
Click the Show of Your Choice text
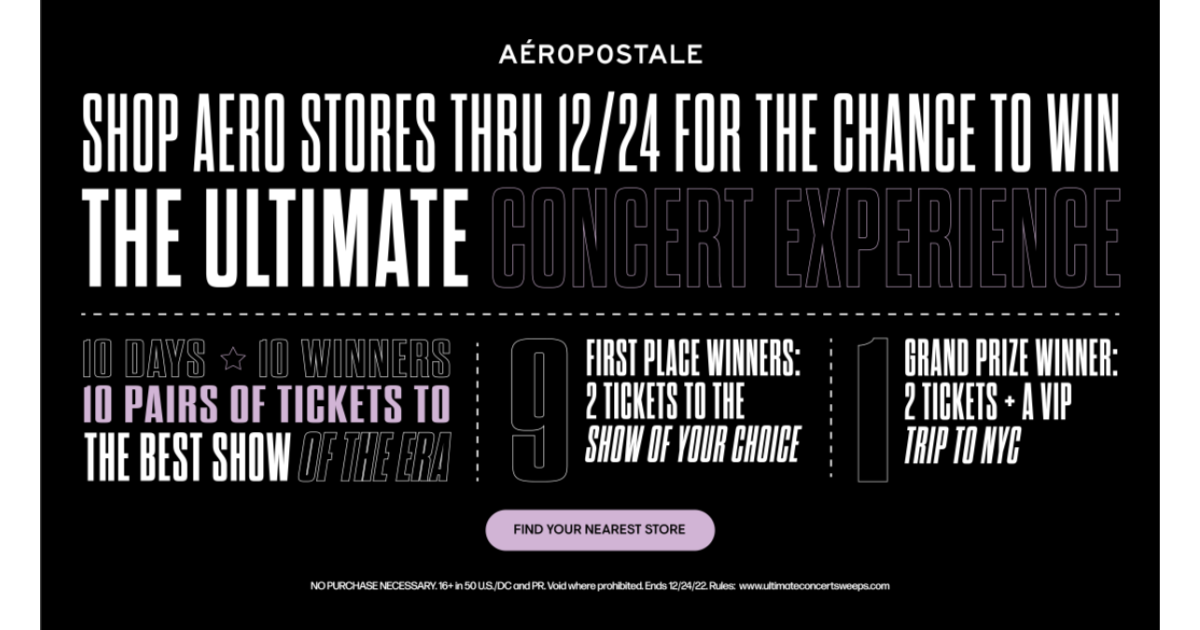click(692, 446)
